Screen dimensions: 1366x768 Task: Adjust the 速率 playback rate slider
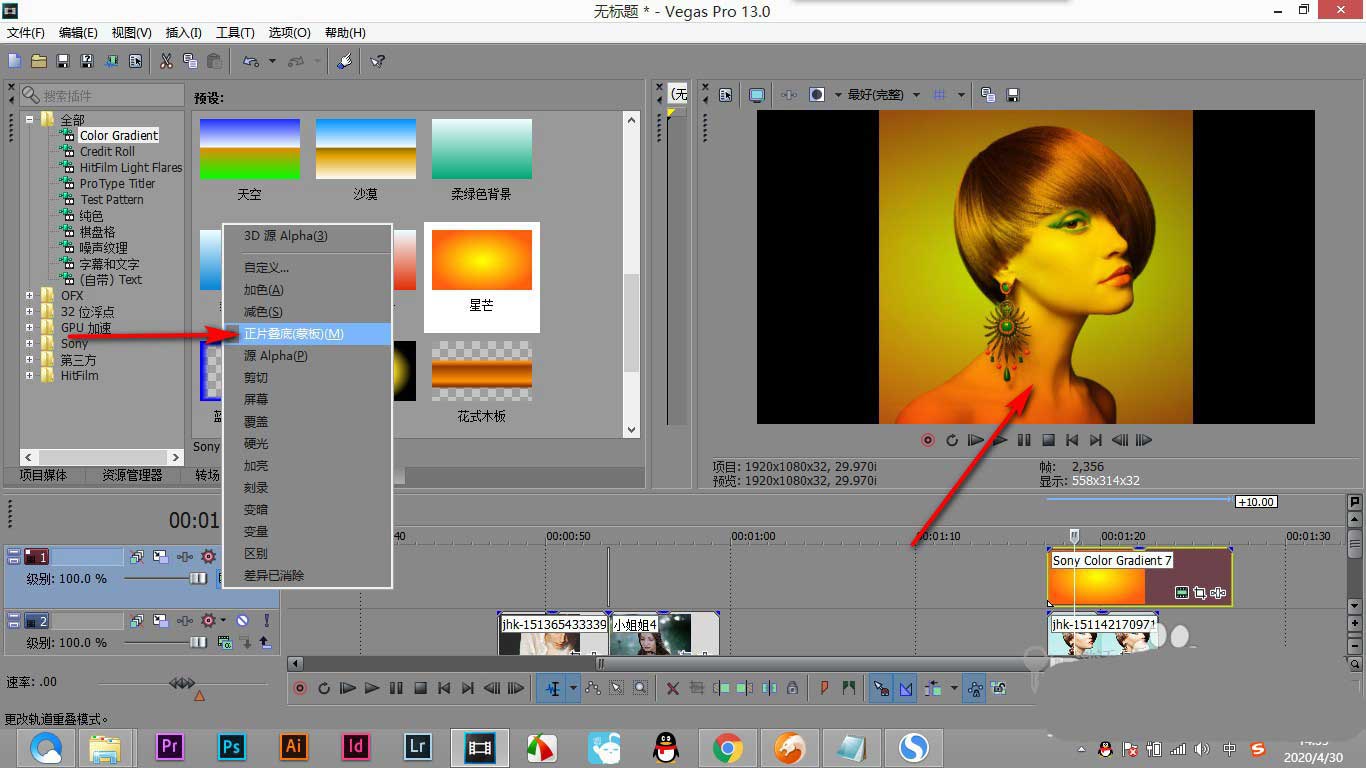click(181, 683)
